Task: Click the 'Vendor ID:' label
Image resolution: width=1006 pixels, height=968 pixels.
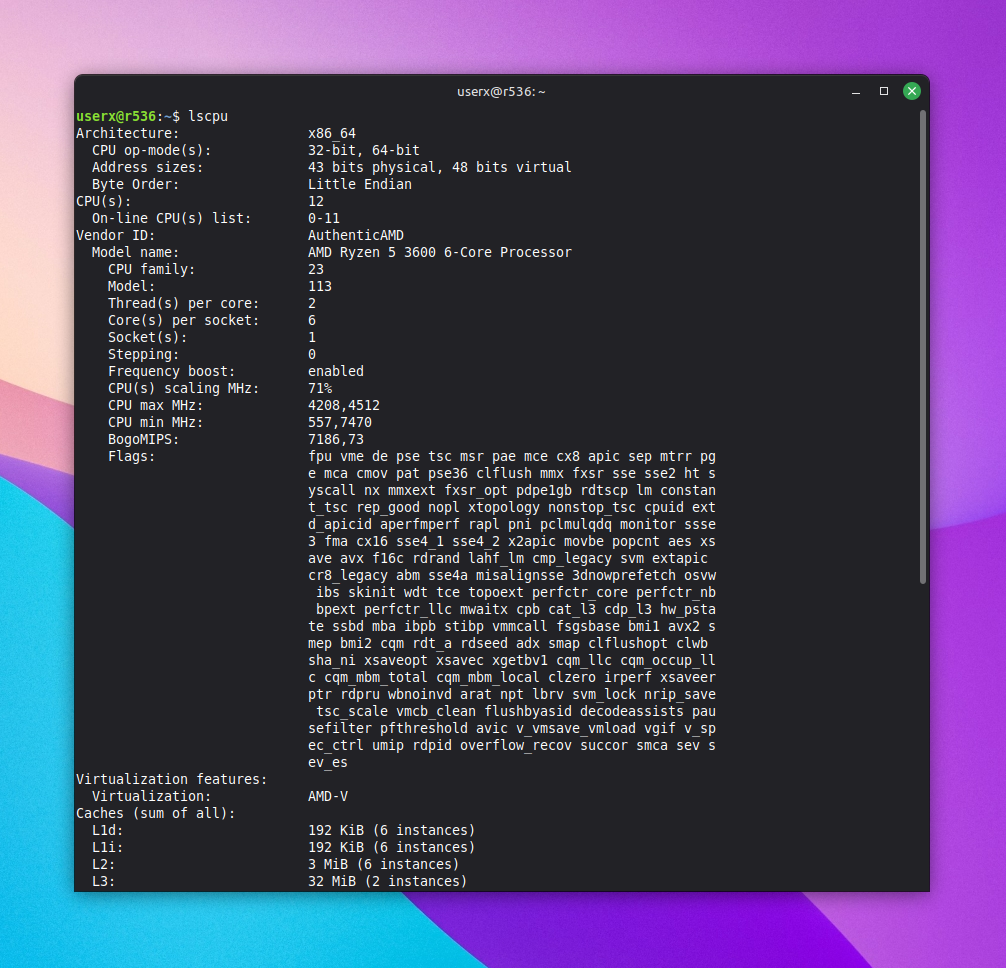Action: pyautogui.click(x=115, y=235)
